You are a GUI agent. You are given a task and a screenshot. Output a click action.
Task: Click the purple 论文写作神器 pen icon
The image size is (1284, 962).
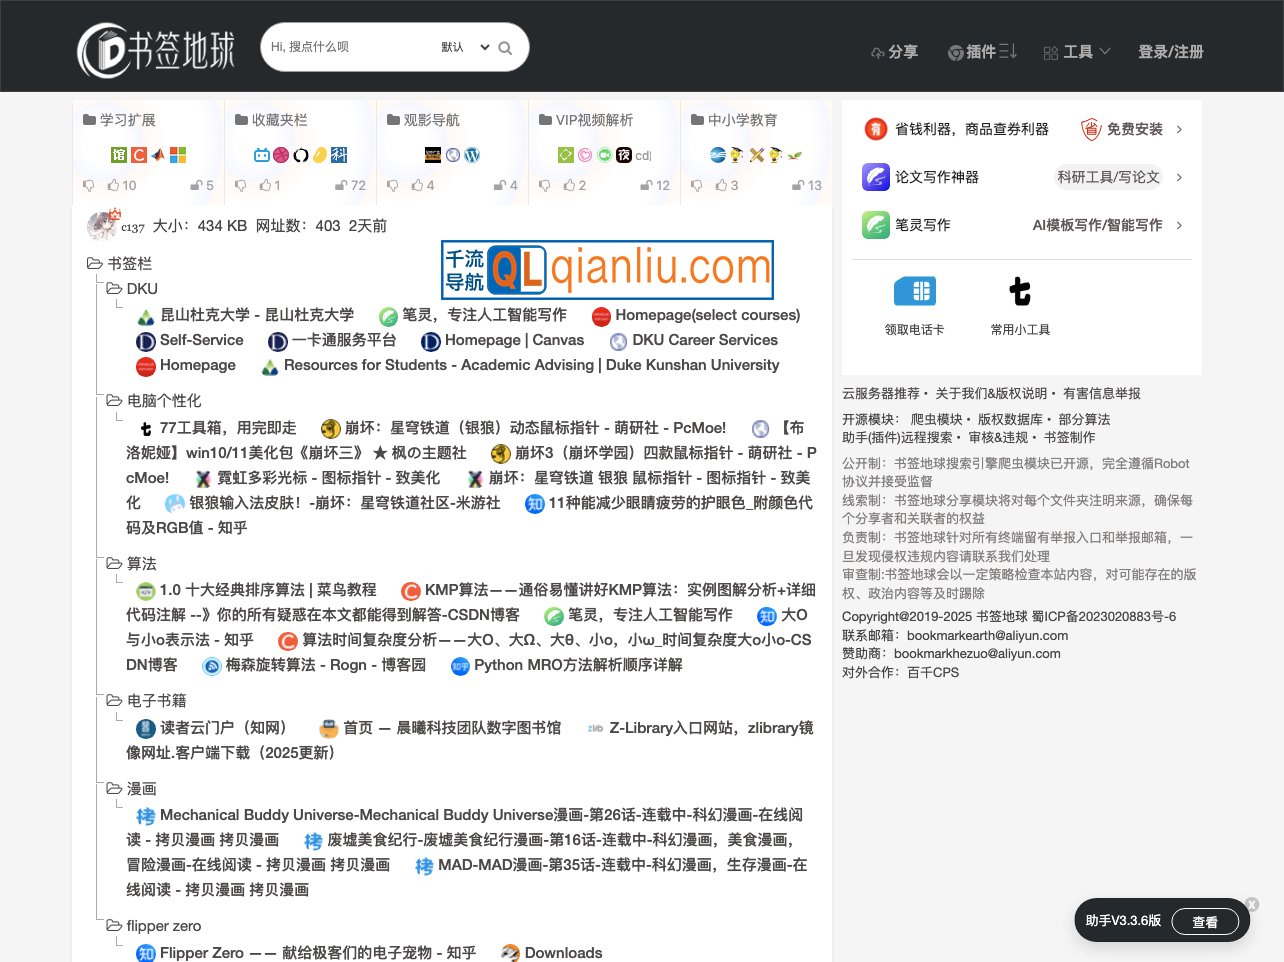click(x=875, y=177)
